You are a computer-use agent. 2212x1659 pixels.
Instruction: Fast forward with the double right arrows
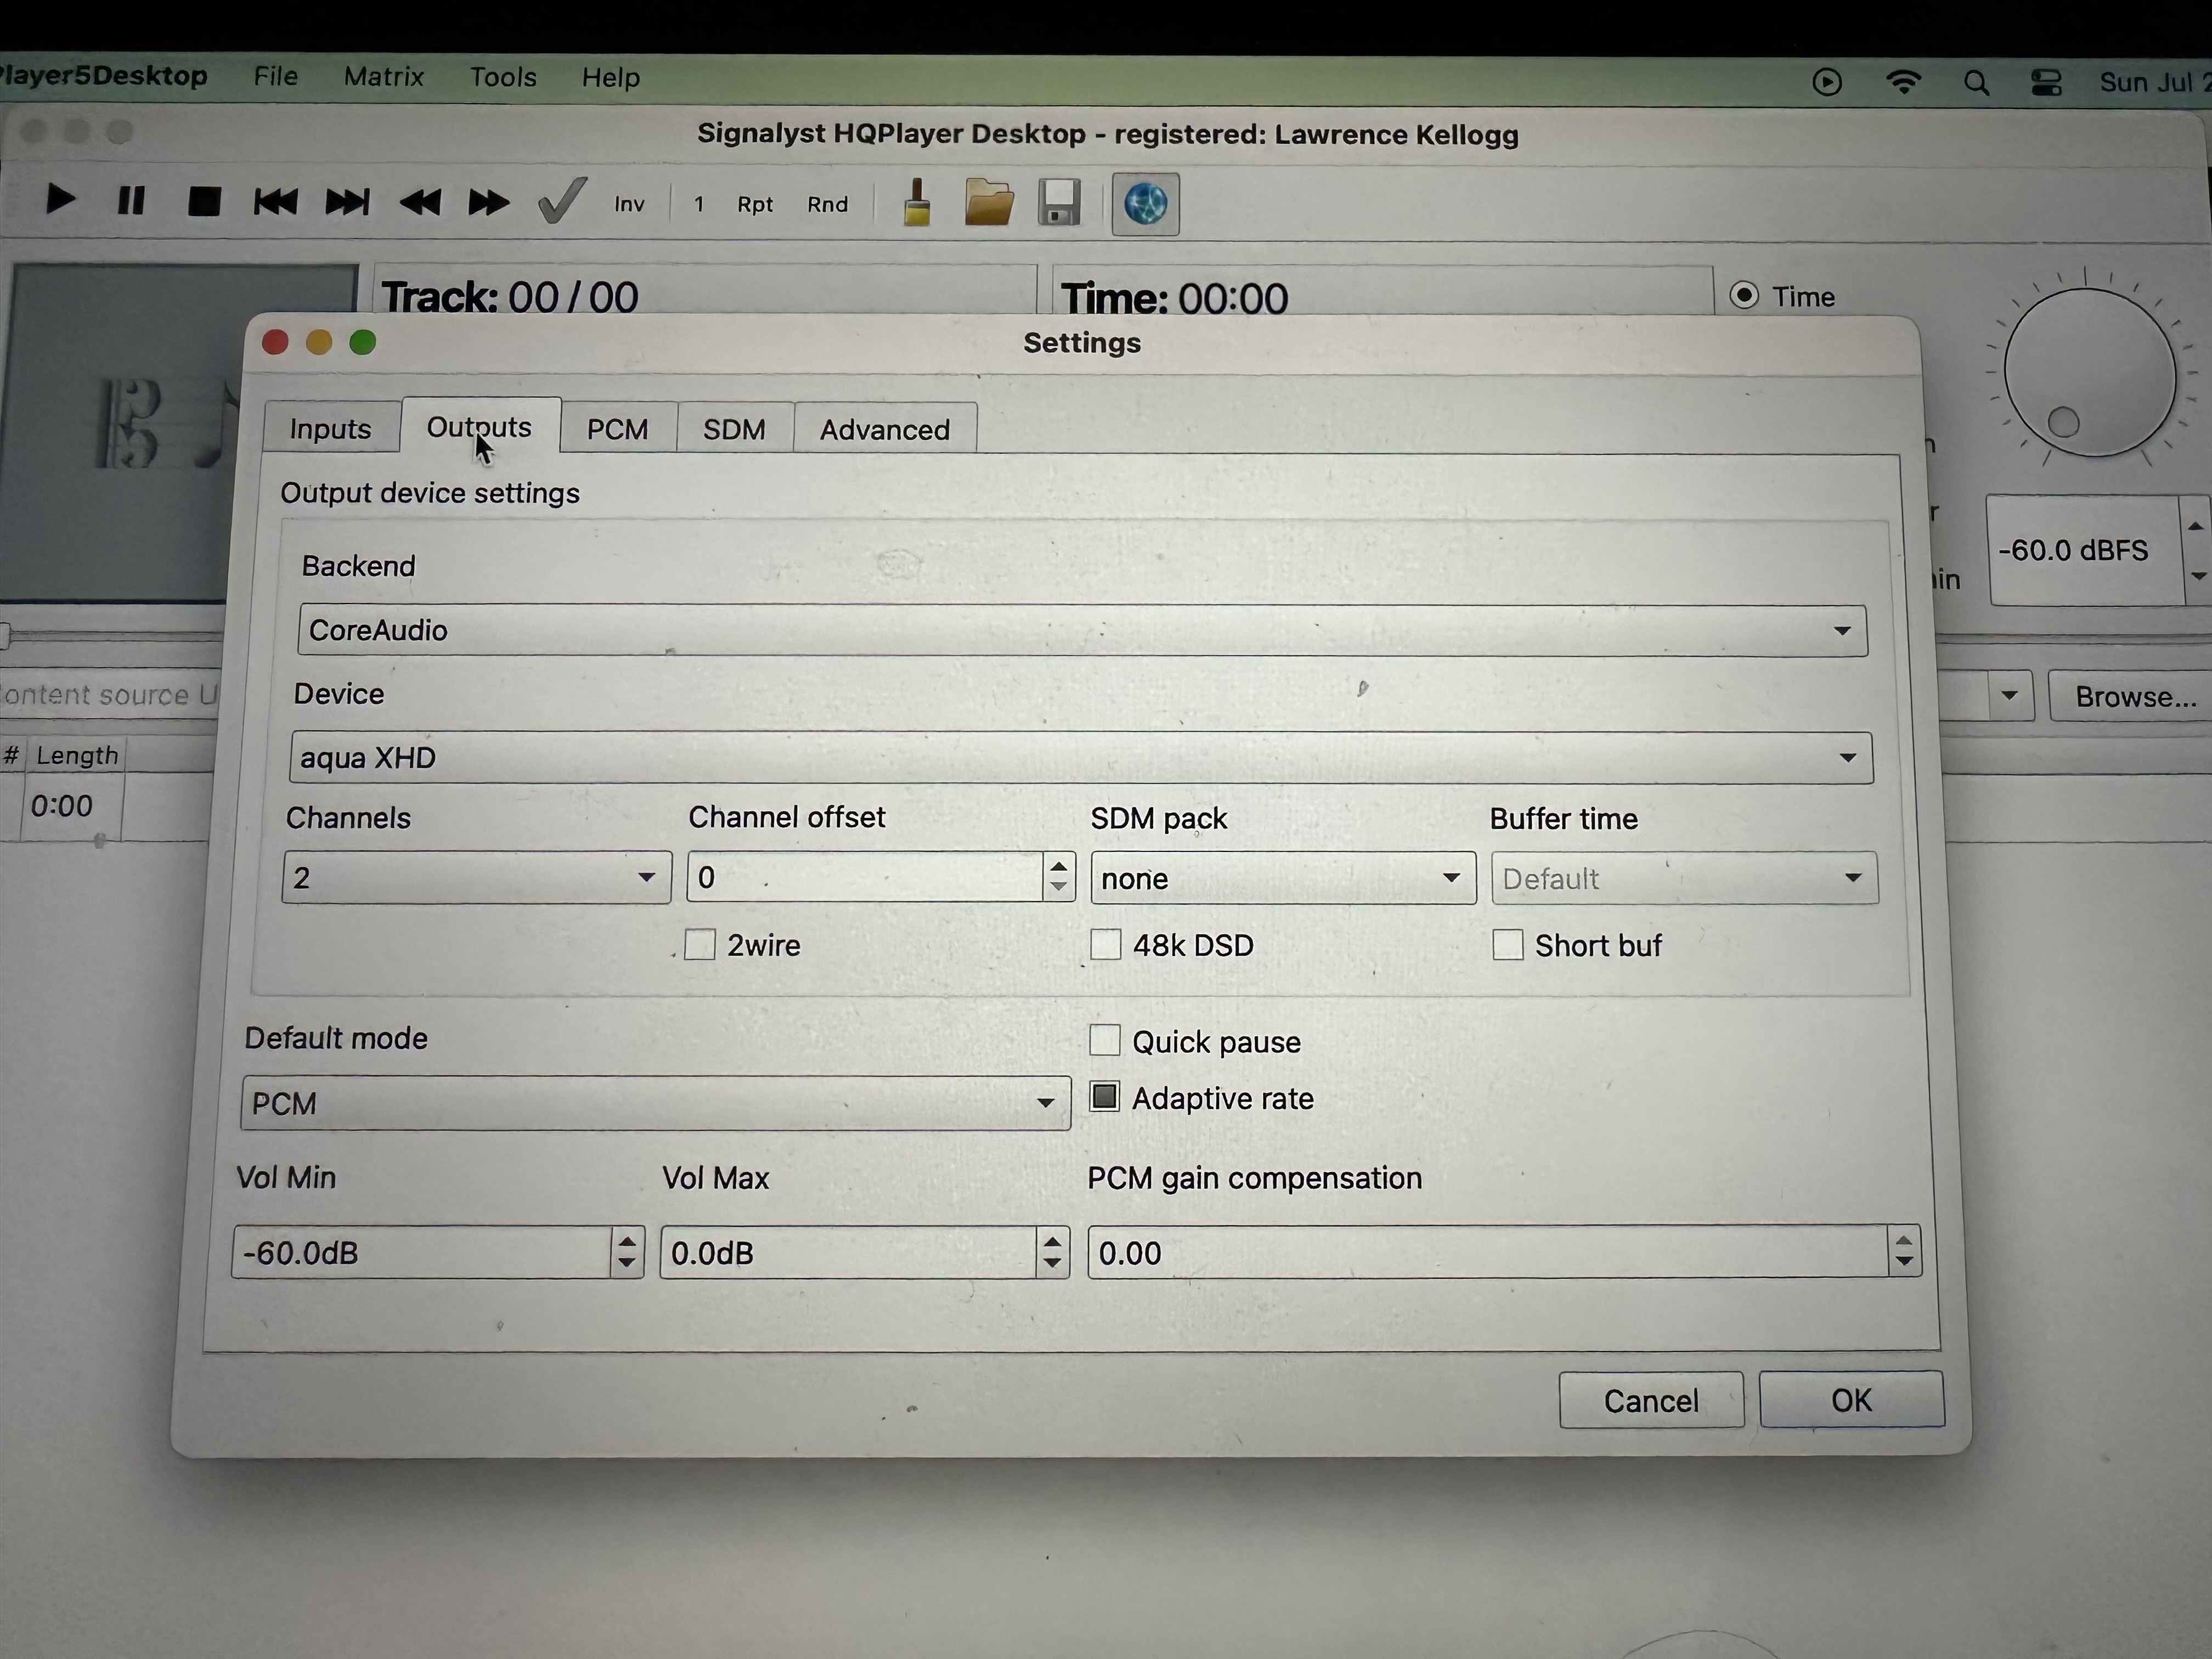coord(489,203)
